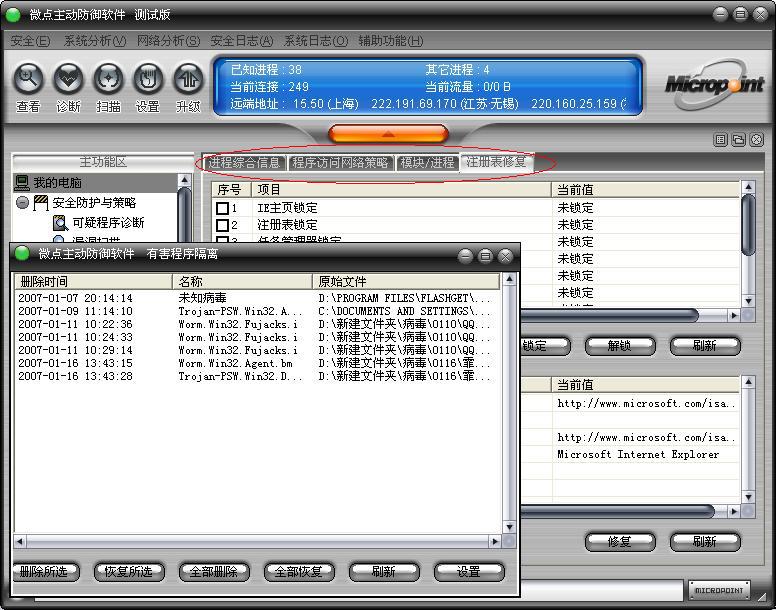Click the second small panel restore icon
This screenshot has width=776, height=610.
(x=738, y=140)
